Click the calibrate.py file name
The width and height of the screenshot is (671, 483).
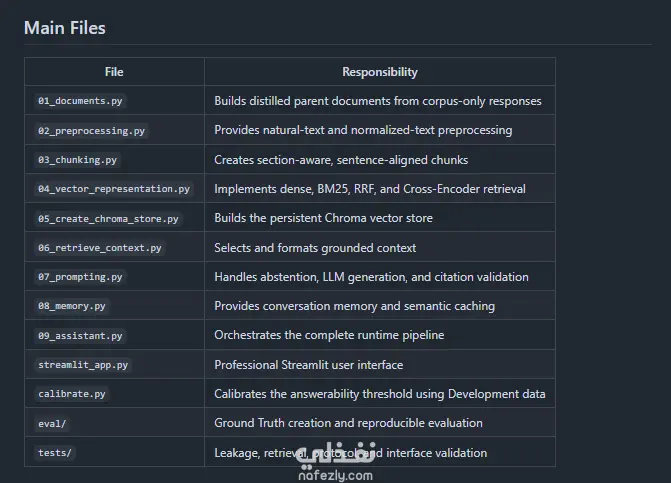(71, 394)
